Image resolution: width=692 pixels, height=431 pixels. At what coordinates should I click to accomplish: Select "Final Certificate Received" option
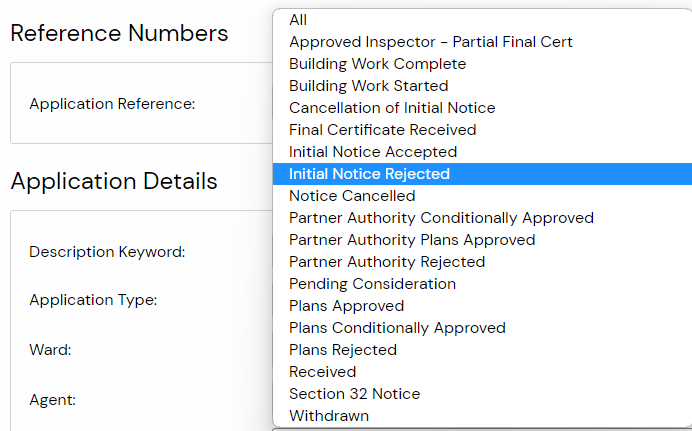382,130
